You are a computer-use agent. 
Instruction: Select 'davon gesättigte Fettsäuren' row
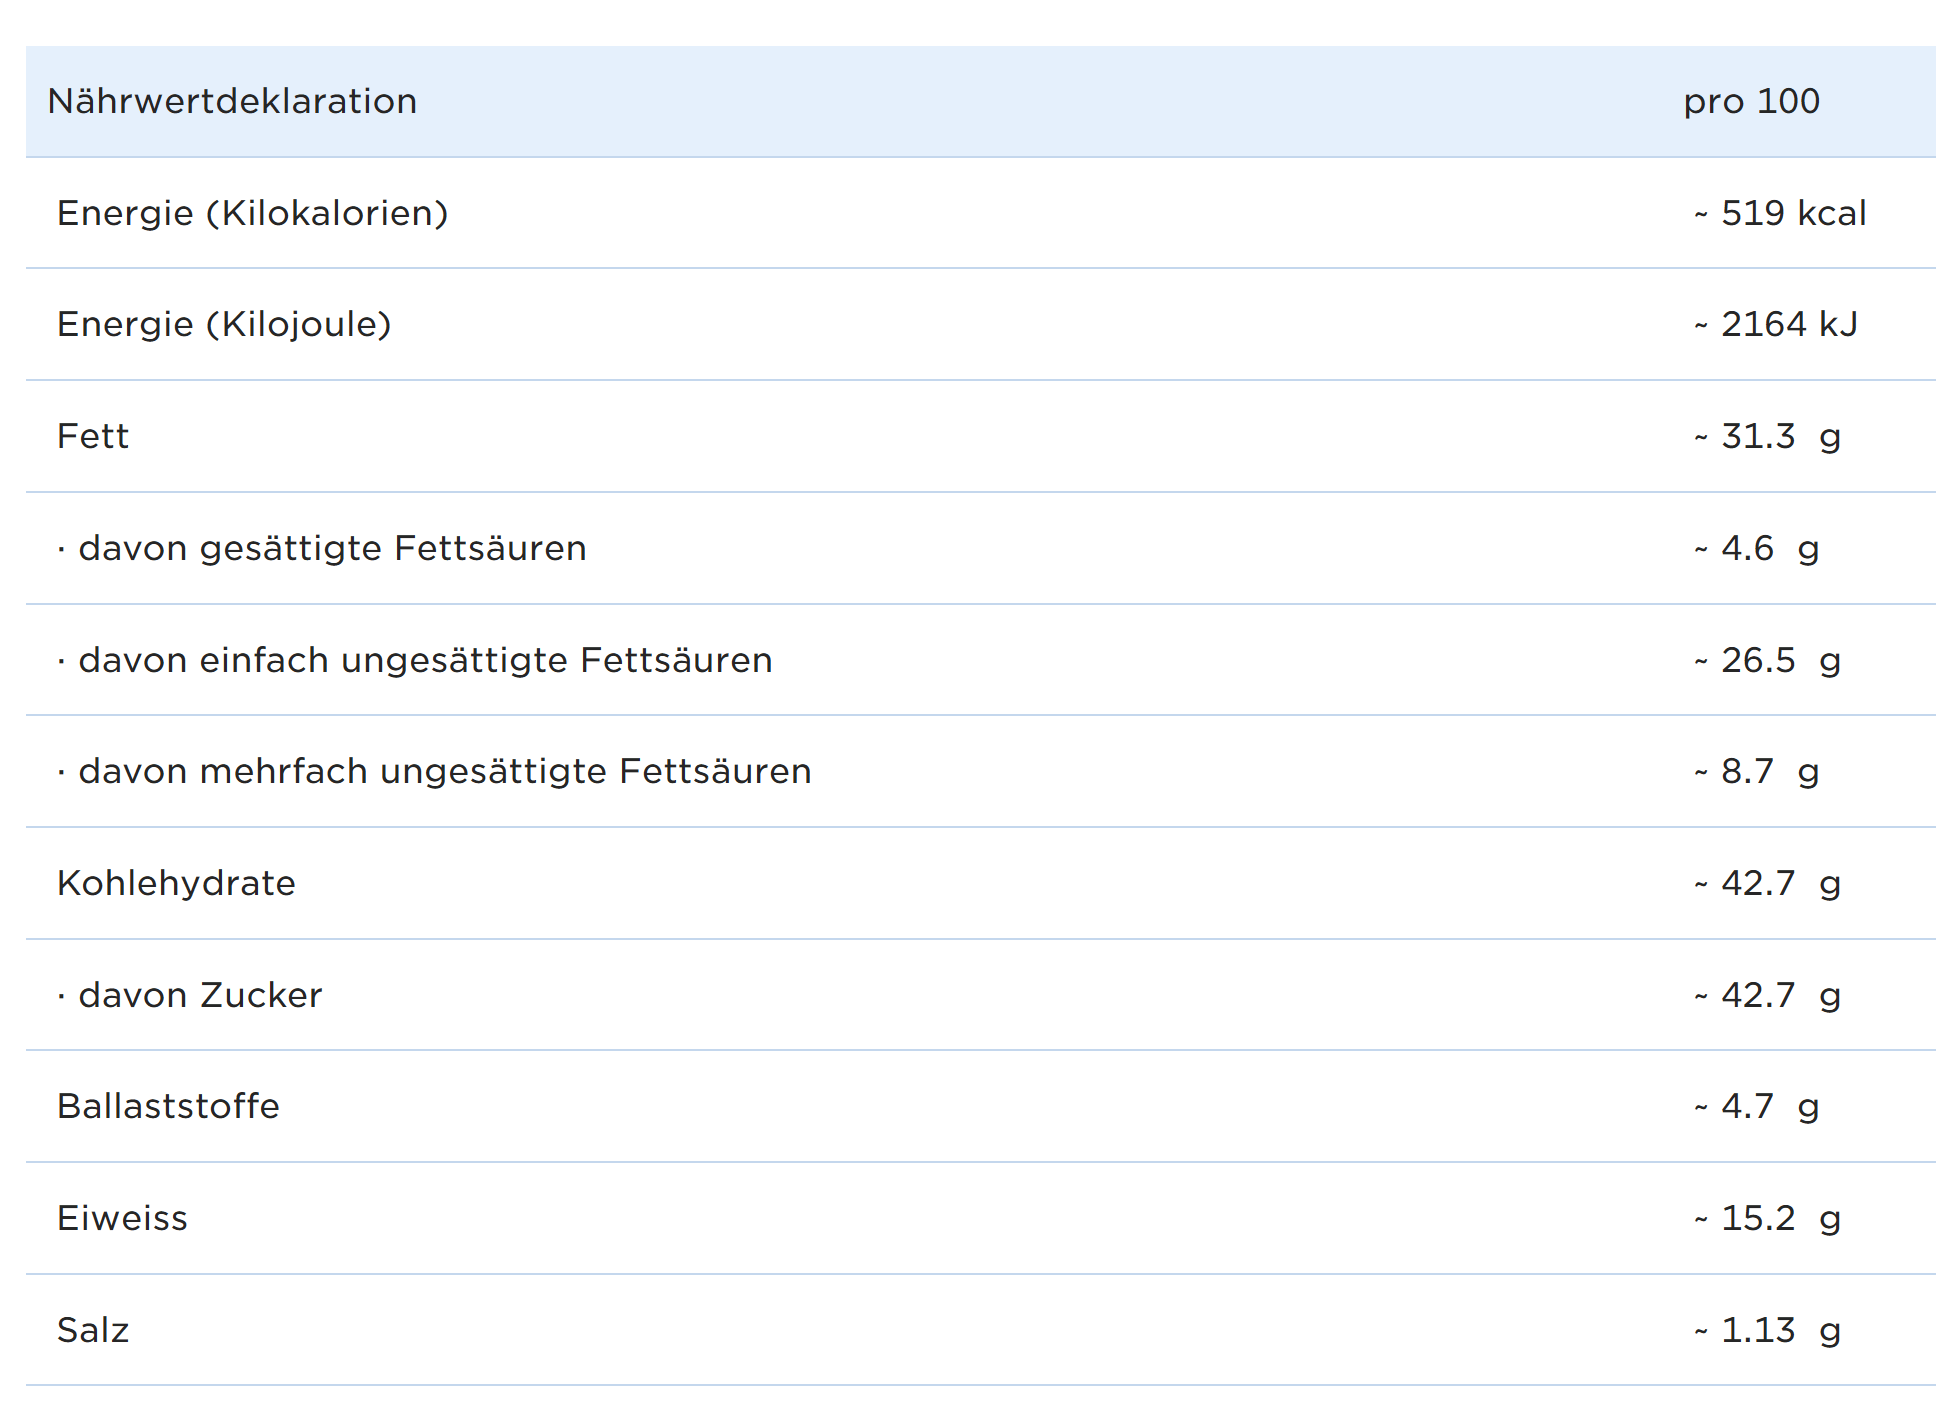[322, 548]
